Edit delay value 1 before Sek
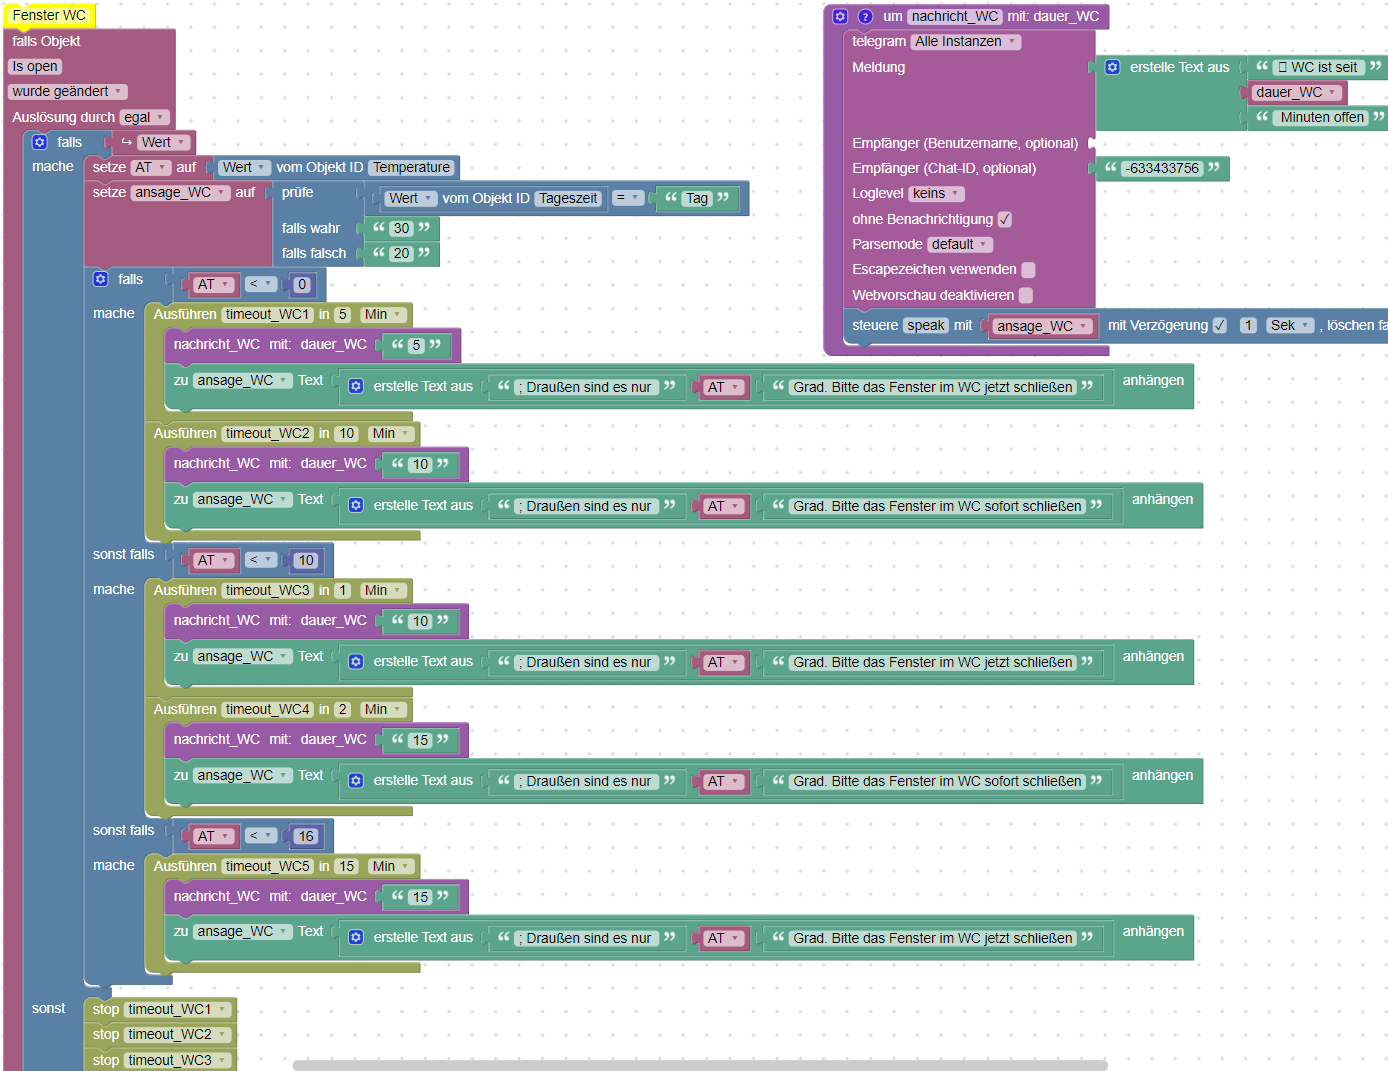 point(1248,325)
